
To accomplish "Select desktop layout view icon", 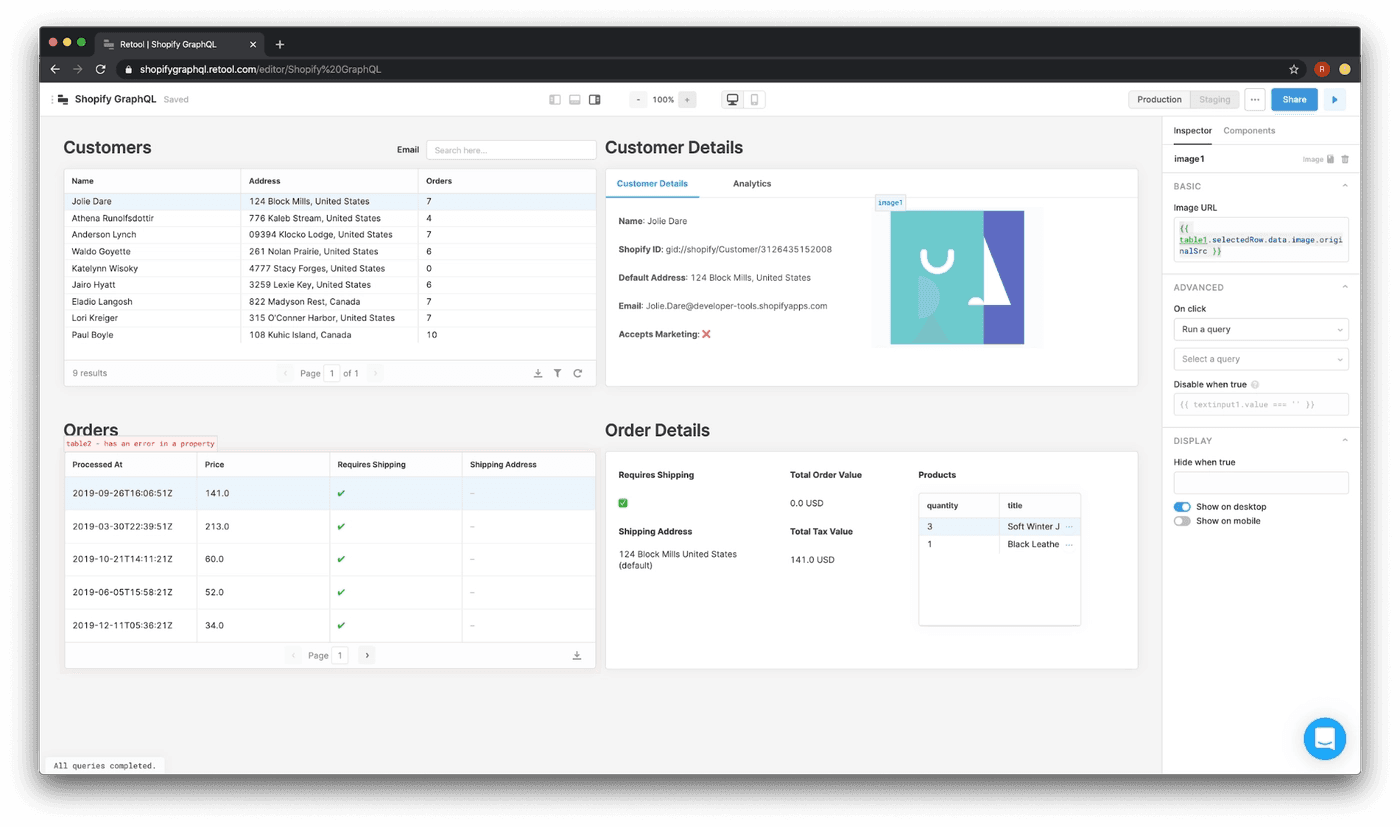I will [733, 100].
